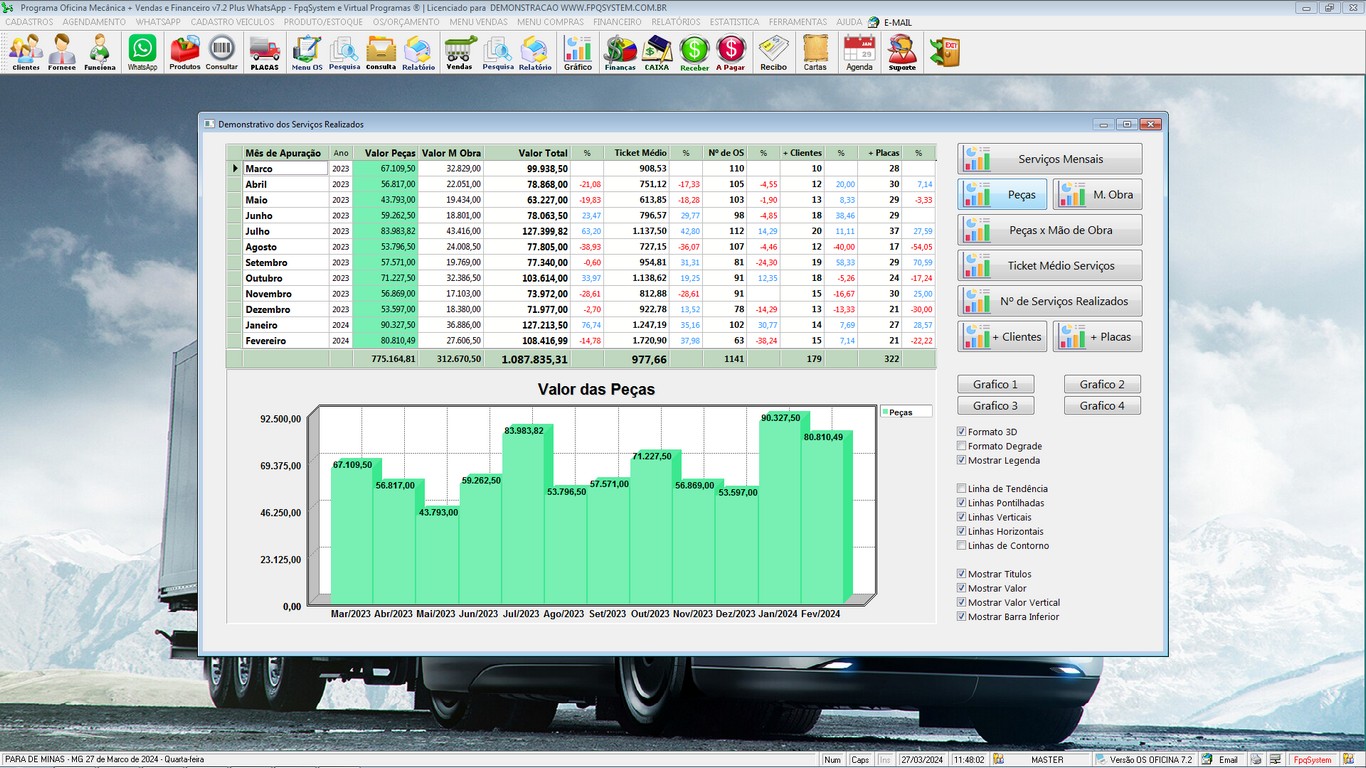Open the Funciona employees icon
Image resolution: width=1366 pixels, height=768 pixels.
pyautogui.click(x=100, y=52)
